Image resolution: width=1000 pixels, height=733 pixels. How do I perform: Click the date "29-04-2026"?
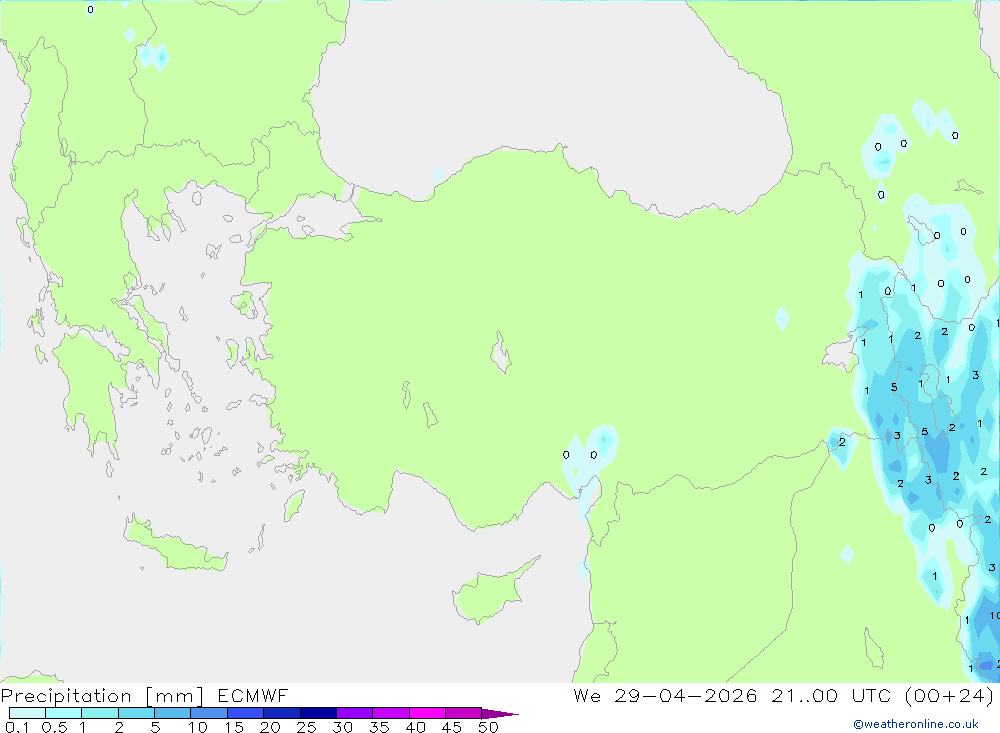coord(686,695)
